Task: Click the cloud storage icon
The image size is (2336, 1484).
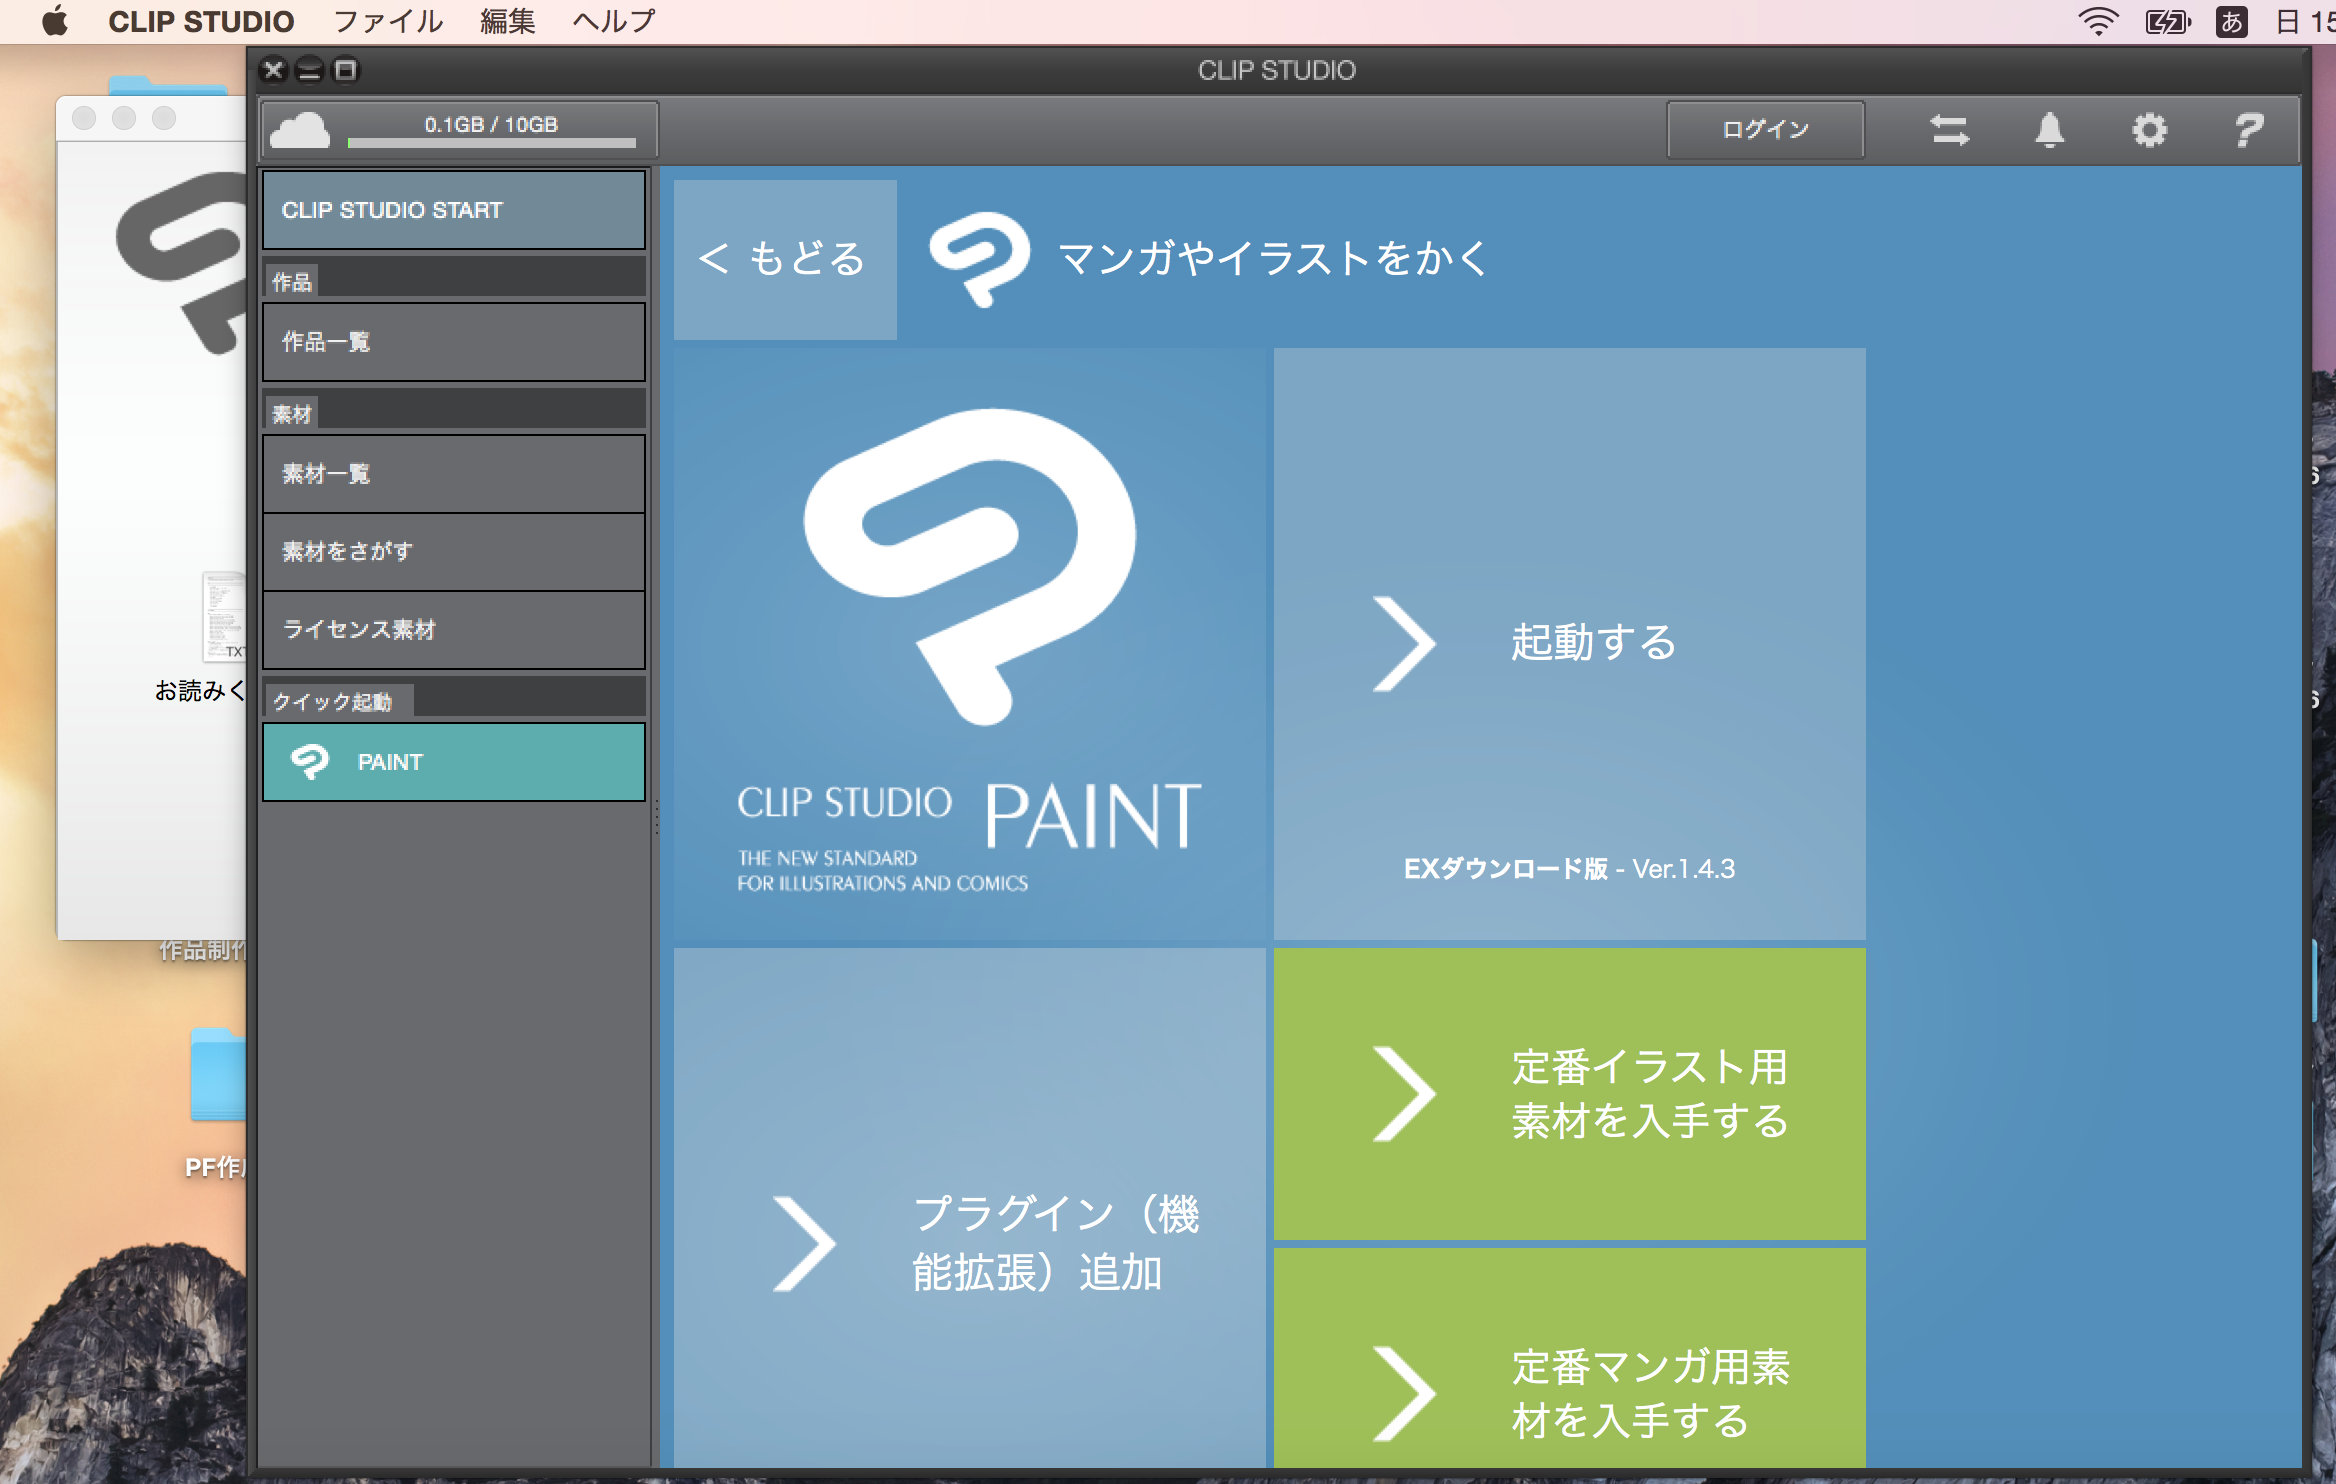Action: [299, 130]
